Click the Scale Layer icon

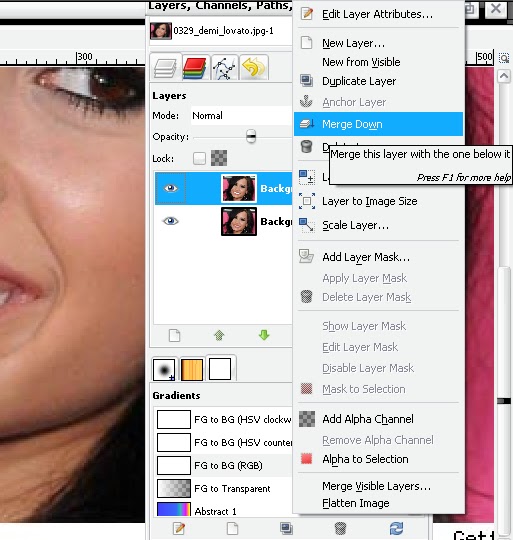(306, 225)
